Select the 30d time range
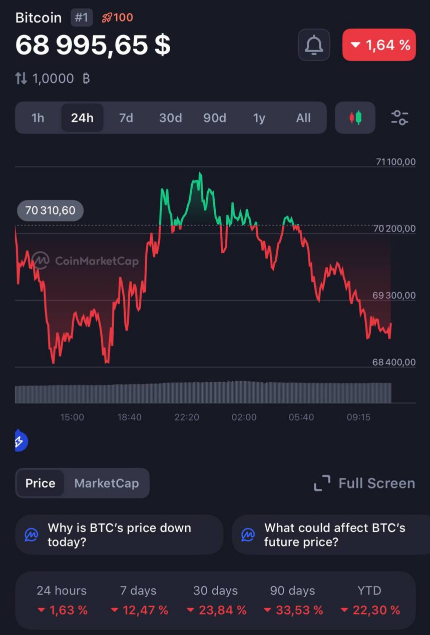Image resolution: width=430 pixels, height=635 pixels. 170,118
